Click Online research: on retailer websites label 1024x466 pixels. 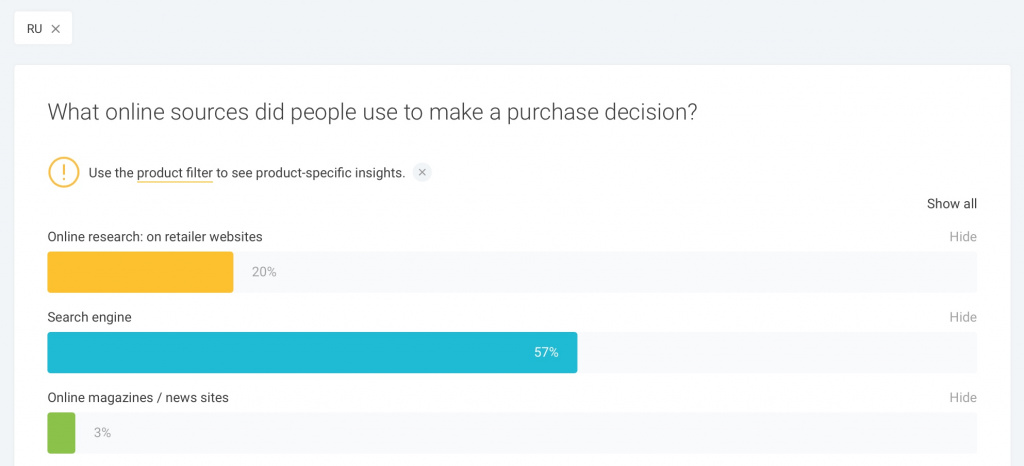tap(155, 237)
